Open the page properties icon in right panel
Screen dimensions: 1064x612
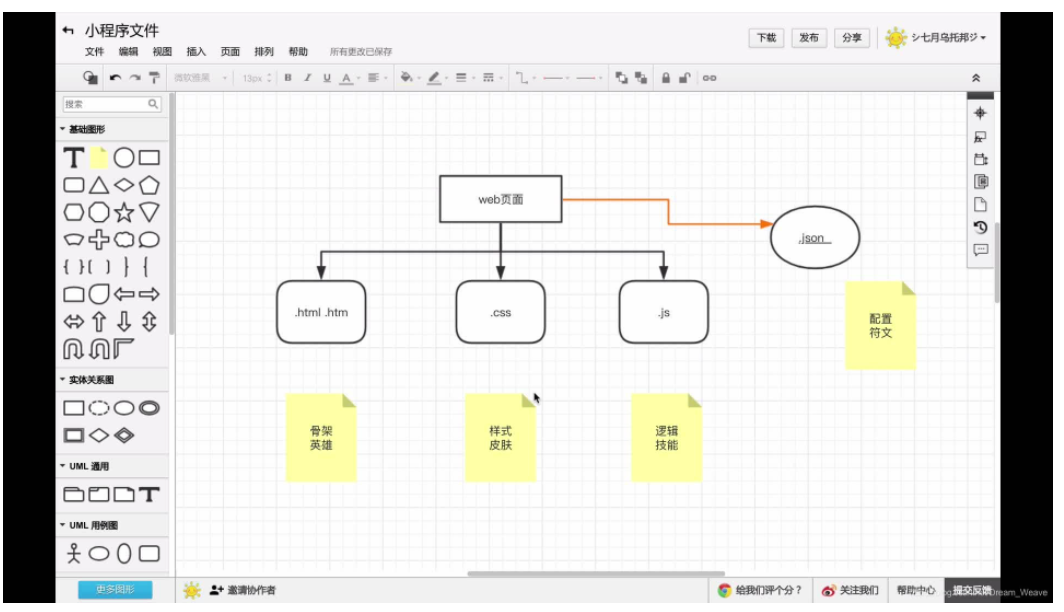[x=980, y=204]
